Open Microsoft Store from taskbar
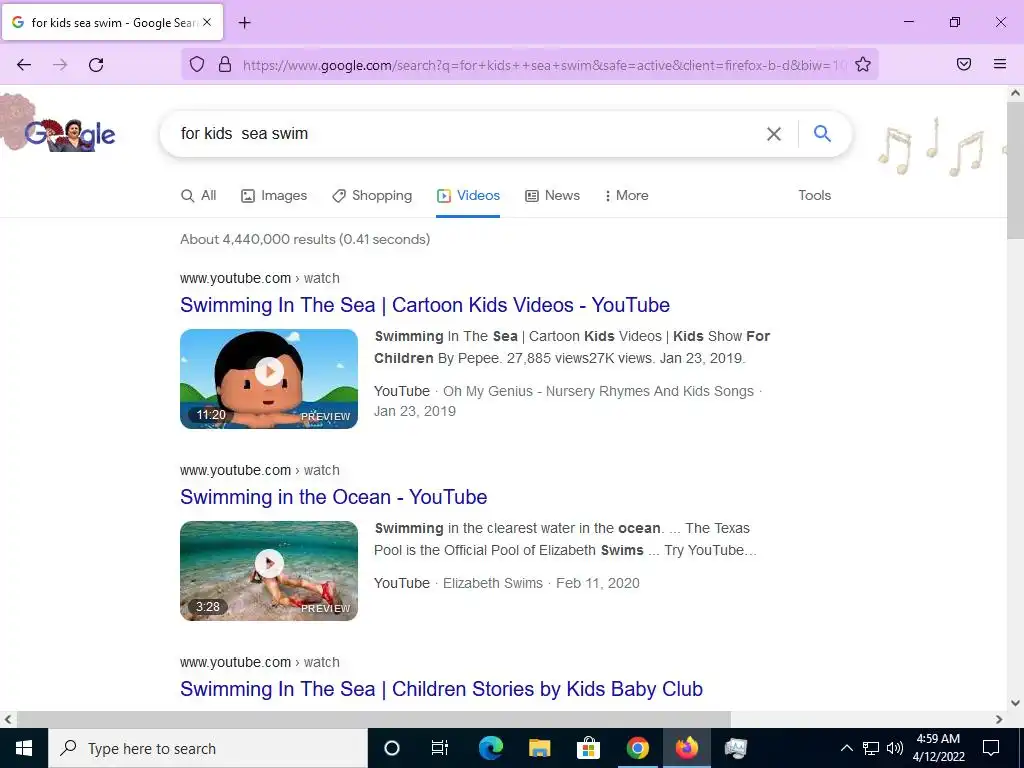 pos(588,748)
